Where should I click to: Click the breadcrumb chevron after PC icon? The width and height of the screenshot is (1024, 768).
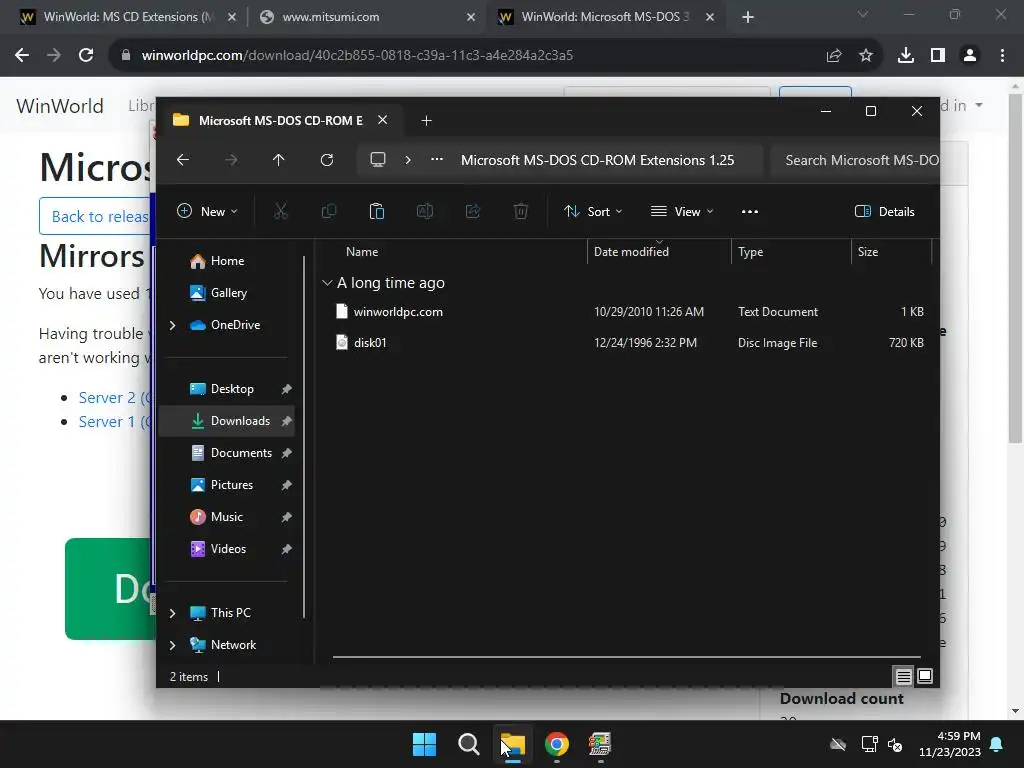coord(408,160)
